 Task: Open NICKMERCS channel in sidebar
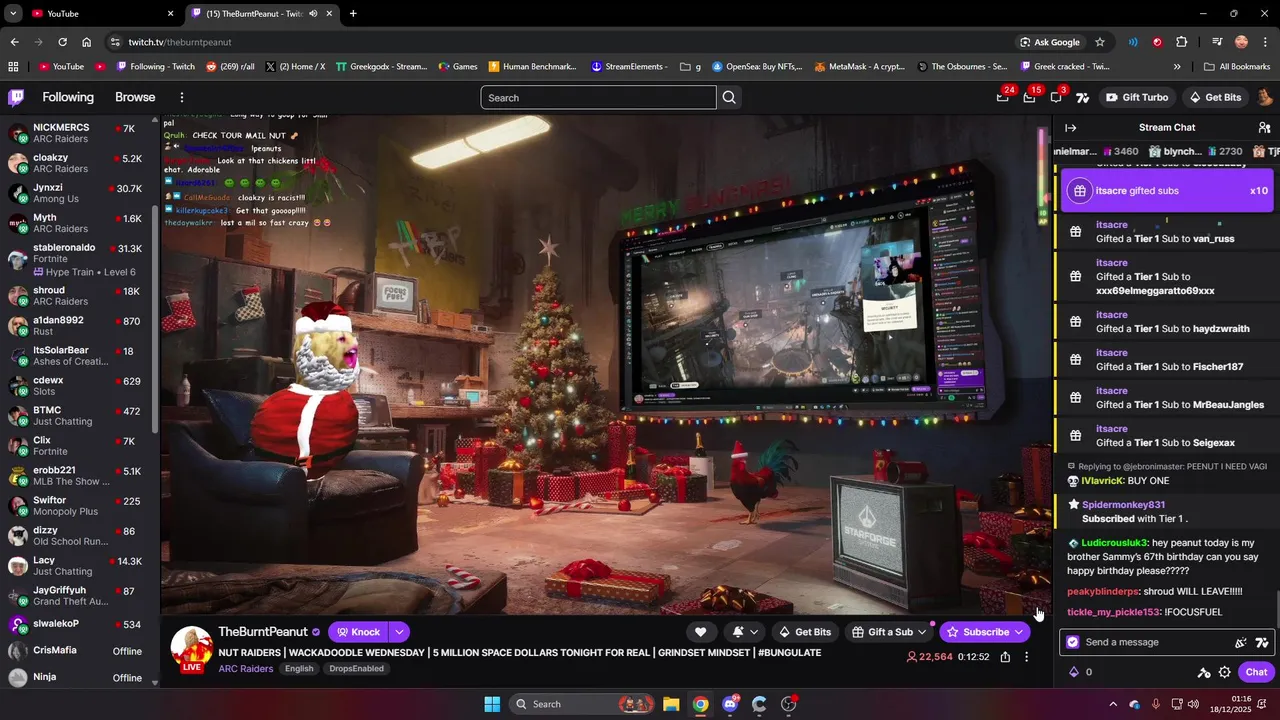pos(80,133)
